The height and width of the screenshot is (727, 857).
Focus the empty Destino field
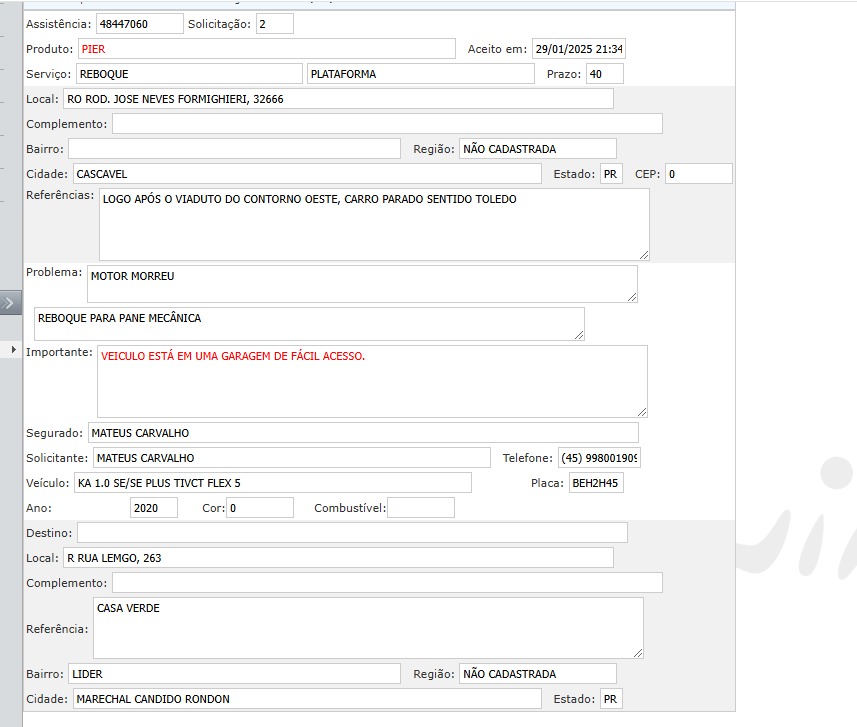coord(352,533)
